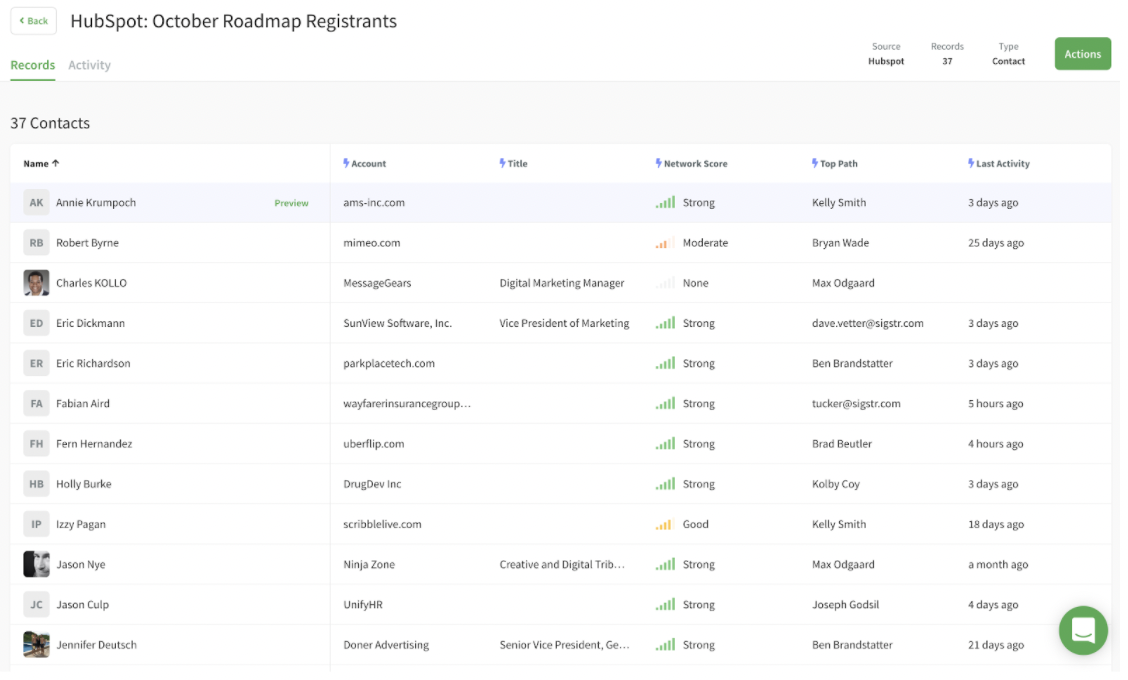Select Holly Burke contact name

click(83, 484)
